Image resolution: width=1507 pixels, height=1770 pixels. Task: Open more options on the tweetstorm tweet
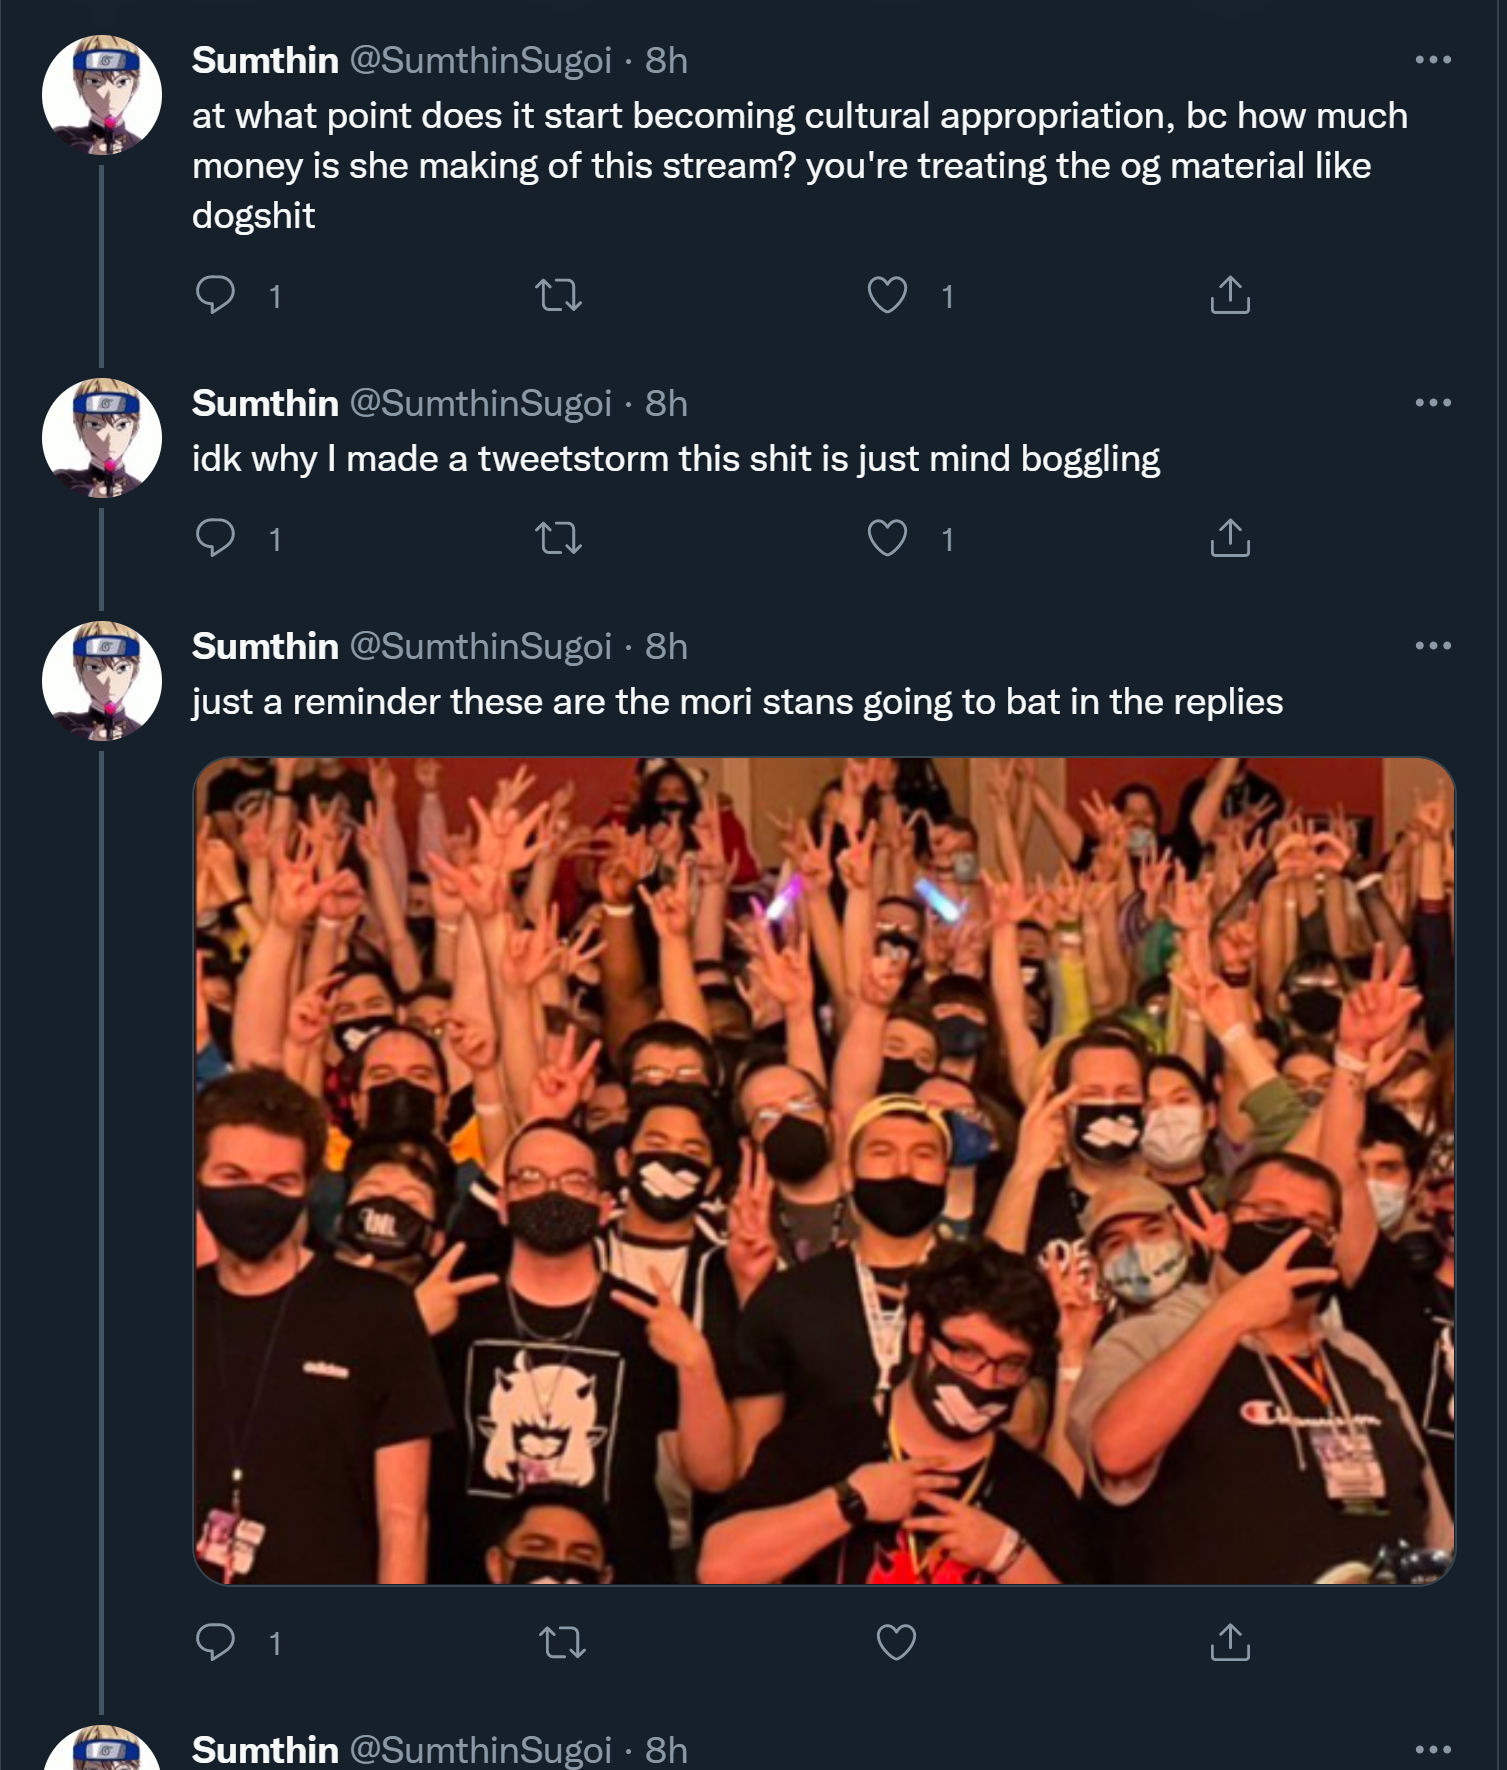(1433, 403)
